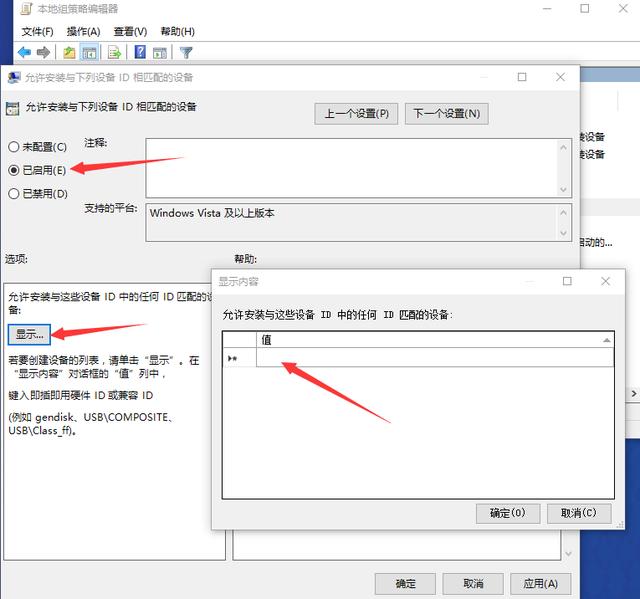Select the 已禁用(D) radio button
Screen dimensions: 640x599
(x=14, y=193)
